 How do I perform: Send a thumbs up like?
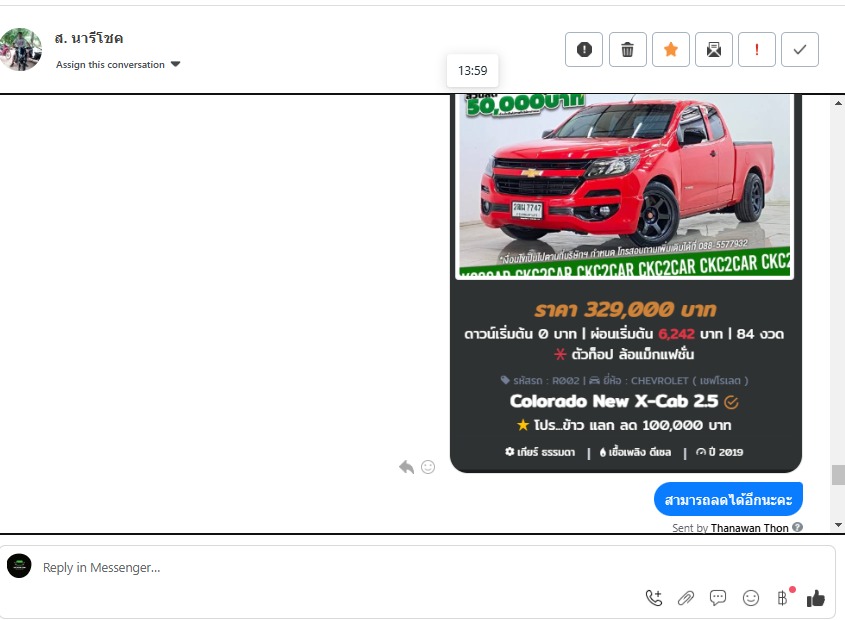[815, 597]
